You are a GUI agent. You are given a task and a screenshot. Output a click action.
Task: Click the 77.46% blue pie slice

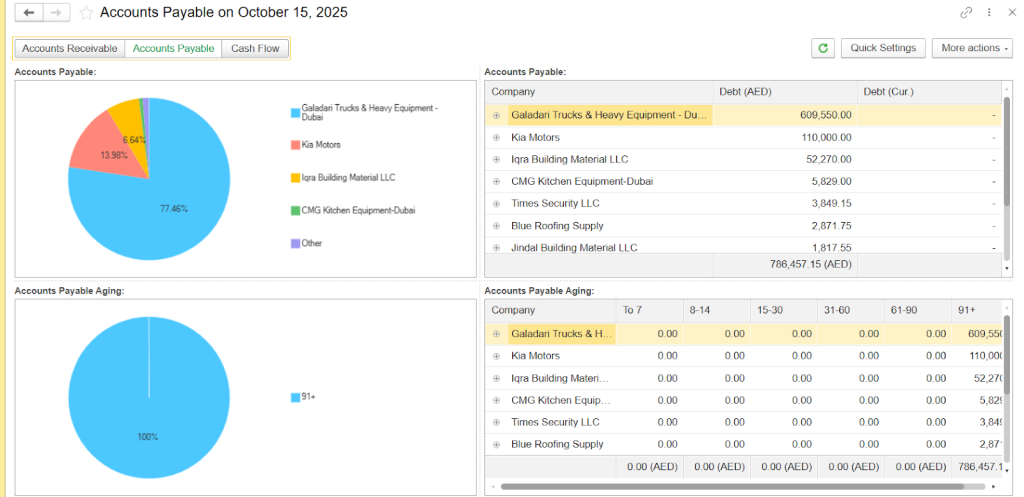pyautogui.click(x=174, y=209)
